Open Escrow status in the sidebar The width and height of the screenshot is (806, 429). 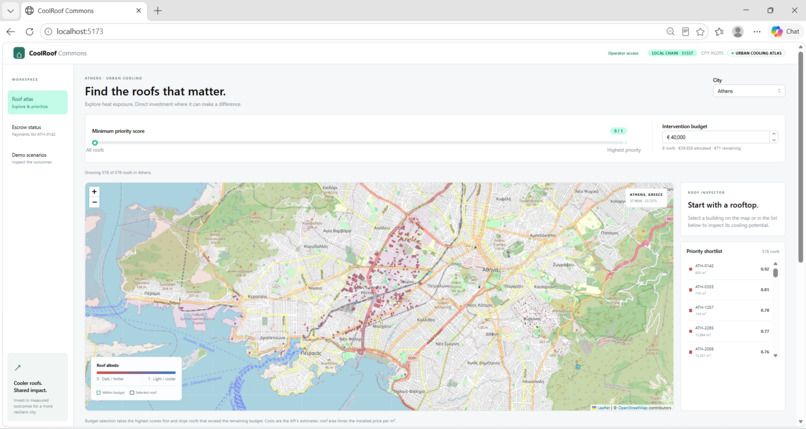tap(38, 130)
